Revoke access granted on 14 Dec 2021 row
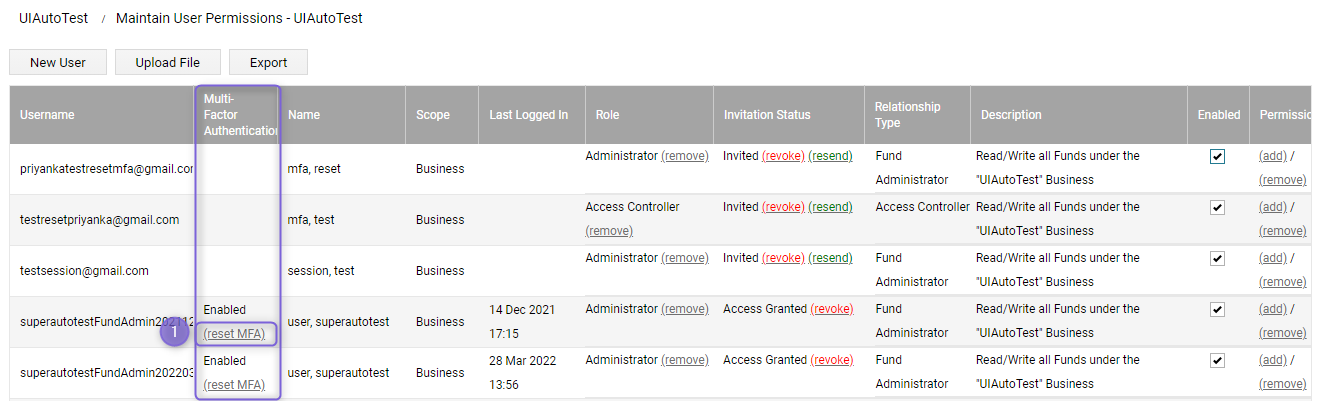This screenshot has width=1327, height=401. [832, 309]
